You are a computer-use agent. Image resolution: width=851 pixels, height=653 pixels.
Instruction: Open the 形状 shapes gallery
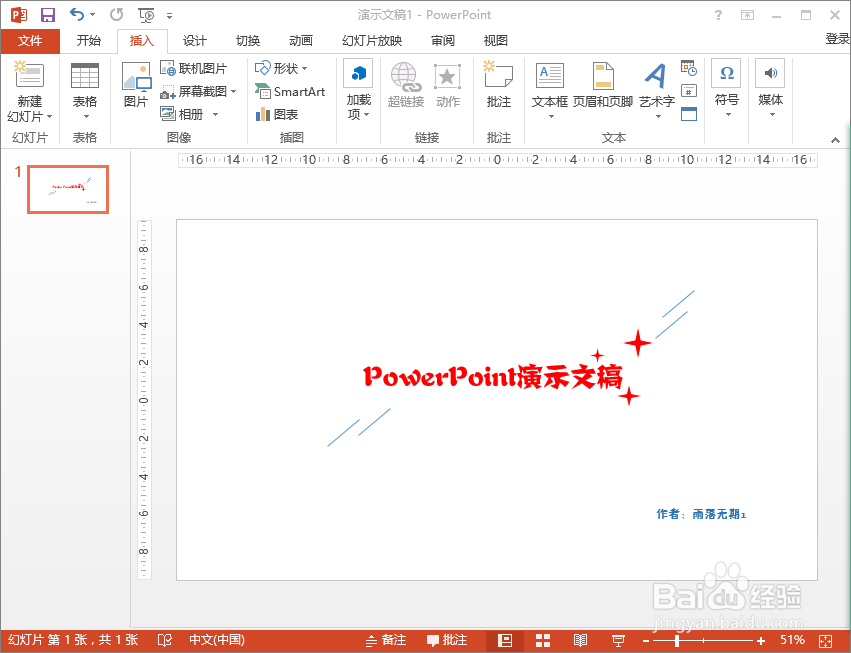click(281, 68)
